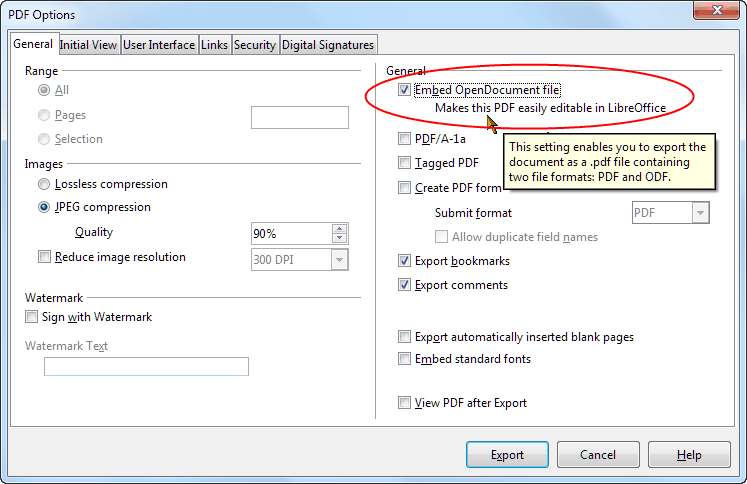The width and height of the screenshot is (747, 484).
Task: Click the Quality percentage input field
Action: [x=290, y=233]
